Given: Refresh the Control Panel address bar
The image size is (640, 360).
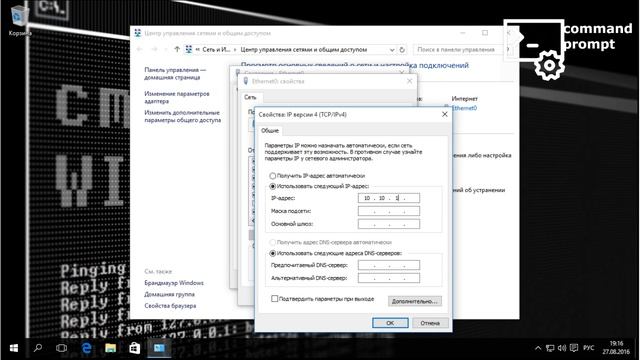Looking at the screenshot, I should click(x=402, y=49).
